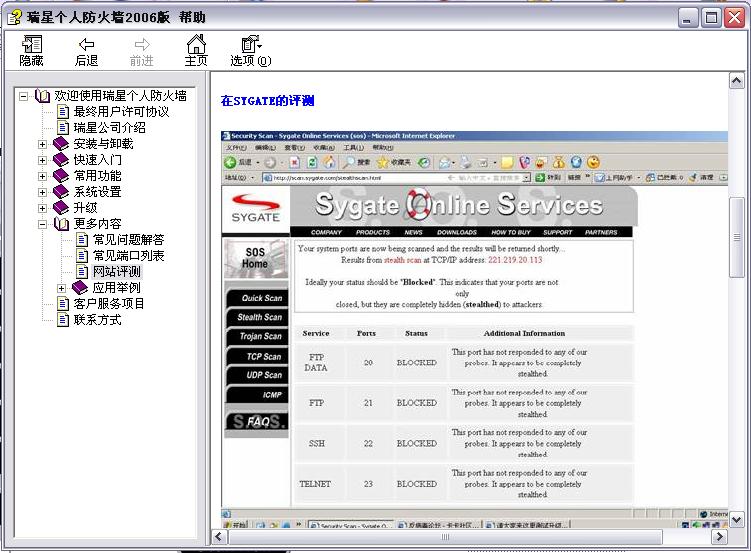This screenshot has width=751, height=553.
Task: Click the page icon beside 瑞星公司介绍
Action: click(63, 128)
